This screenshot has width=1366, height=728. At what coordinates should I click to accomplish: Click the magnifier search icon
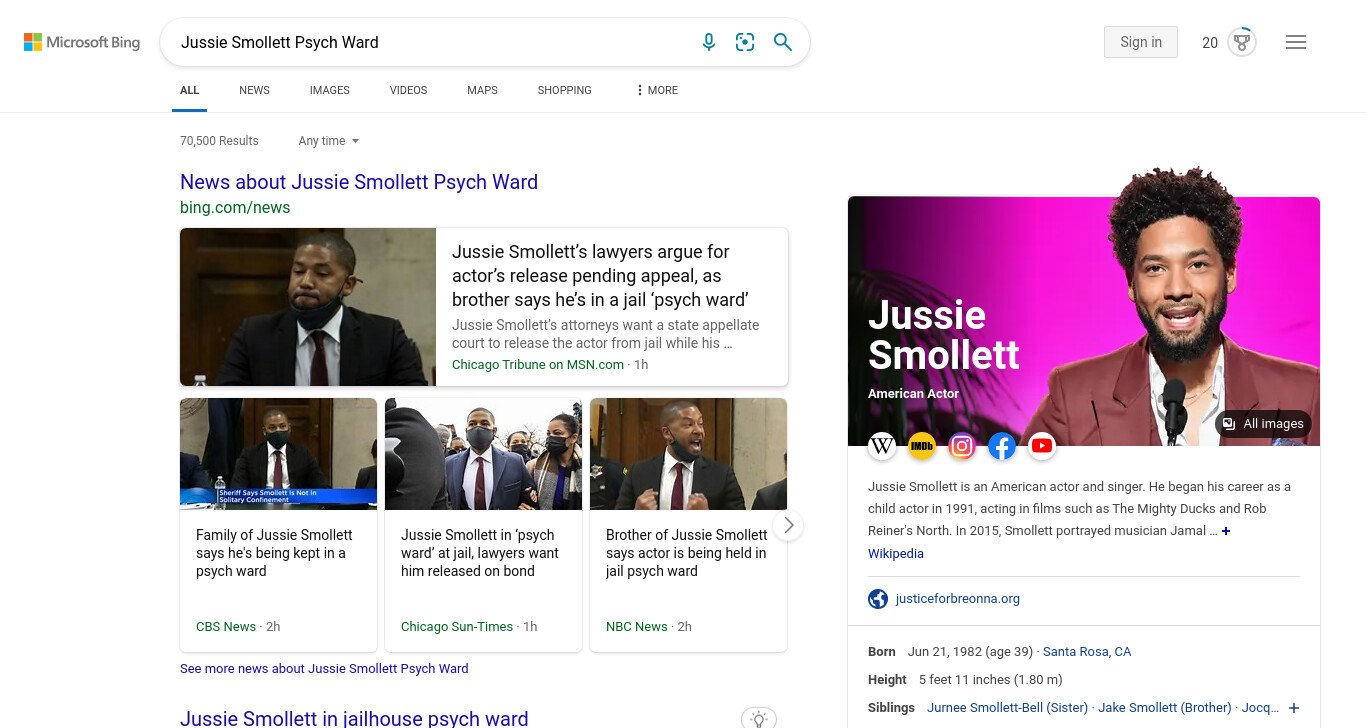tap(783, 42)
